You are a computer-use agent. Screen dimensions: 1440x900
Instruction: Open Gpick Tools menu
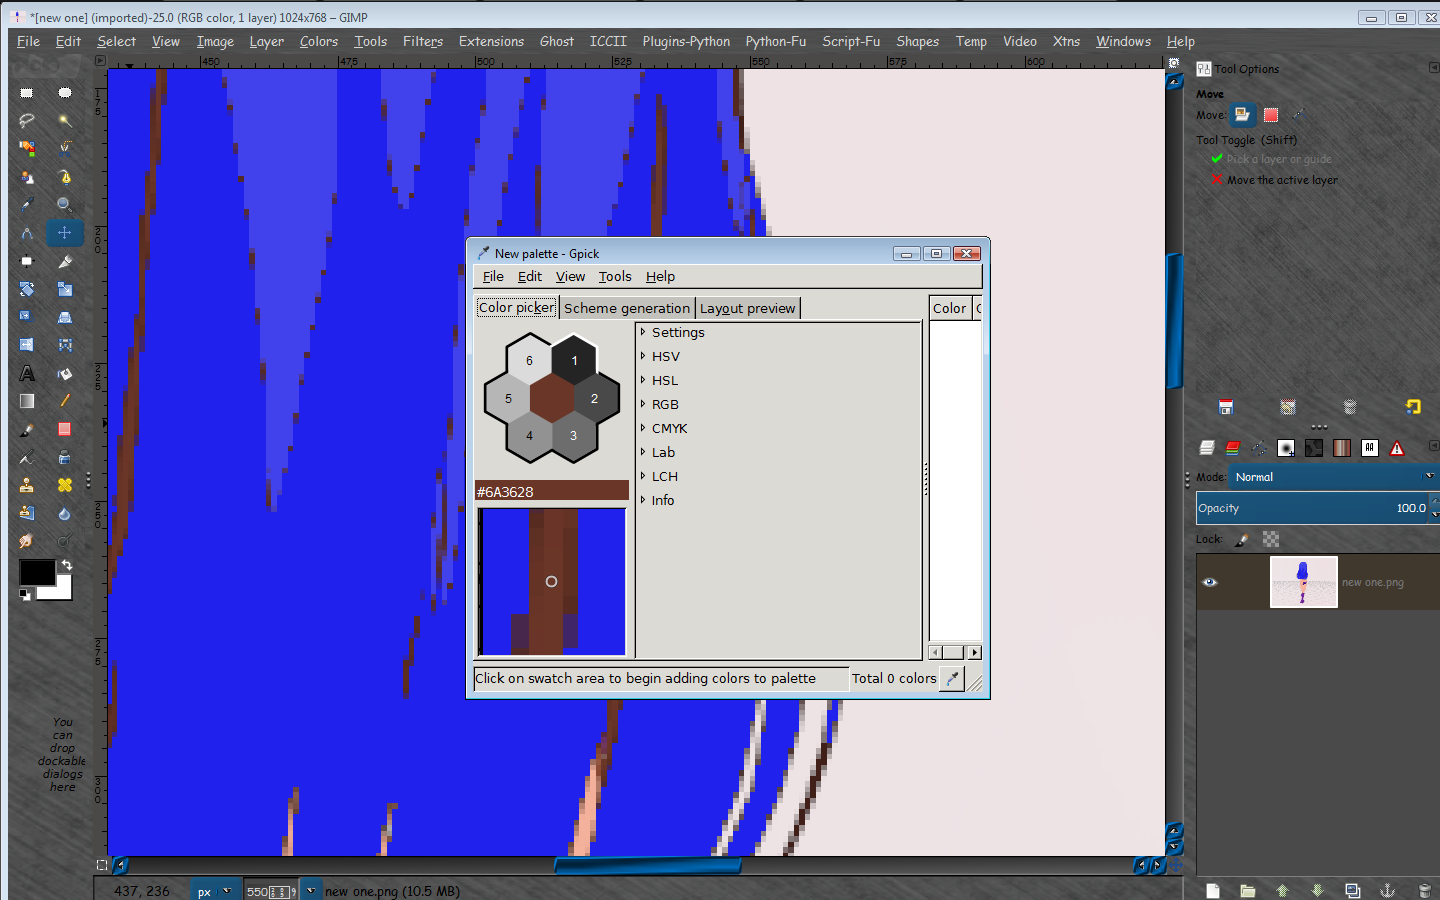615,277
